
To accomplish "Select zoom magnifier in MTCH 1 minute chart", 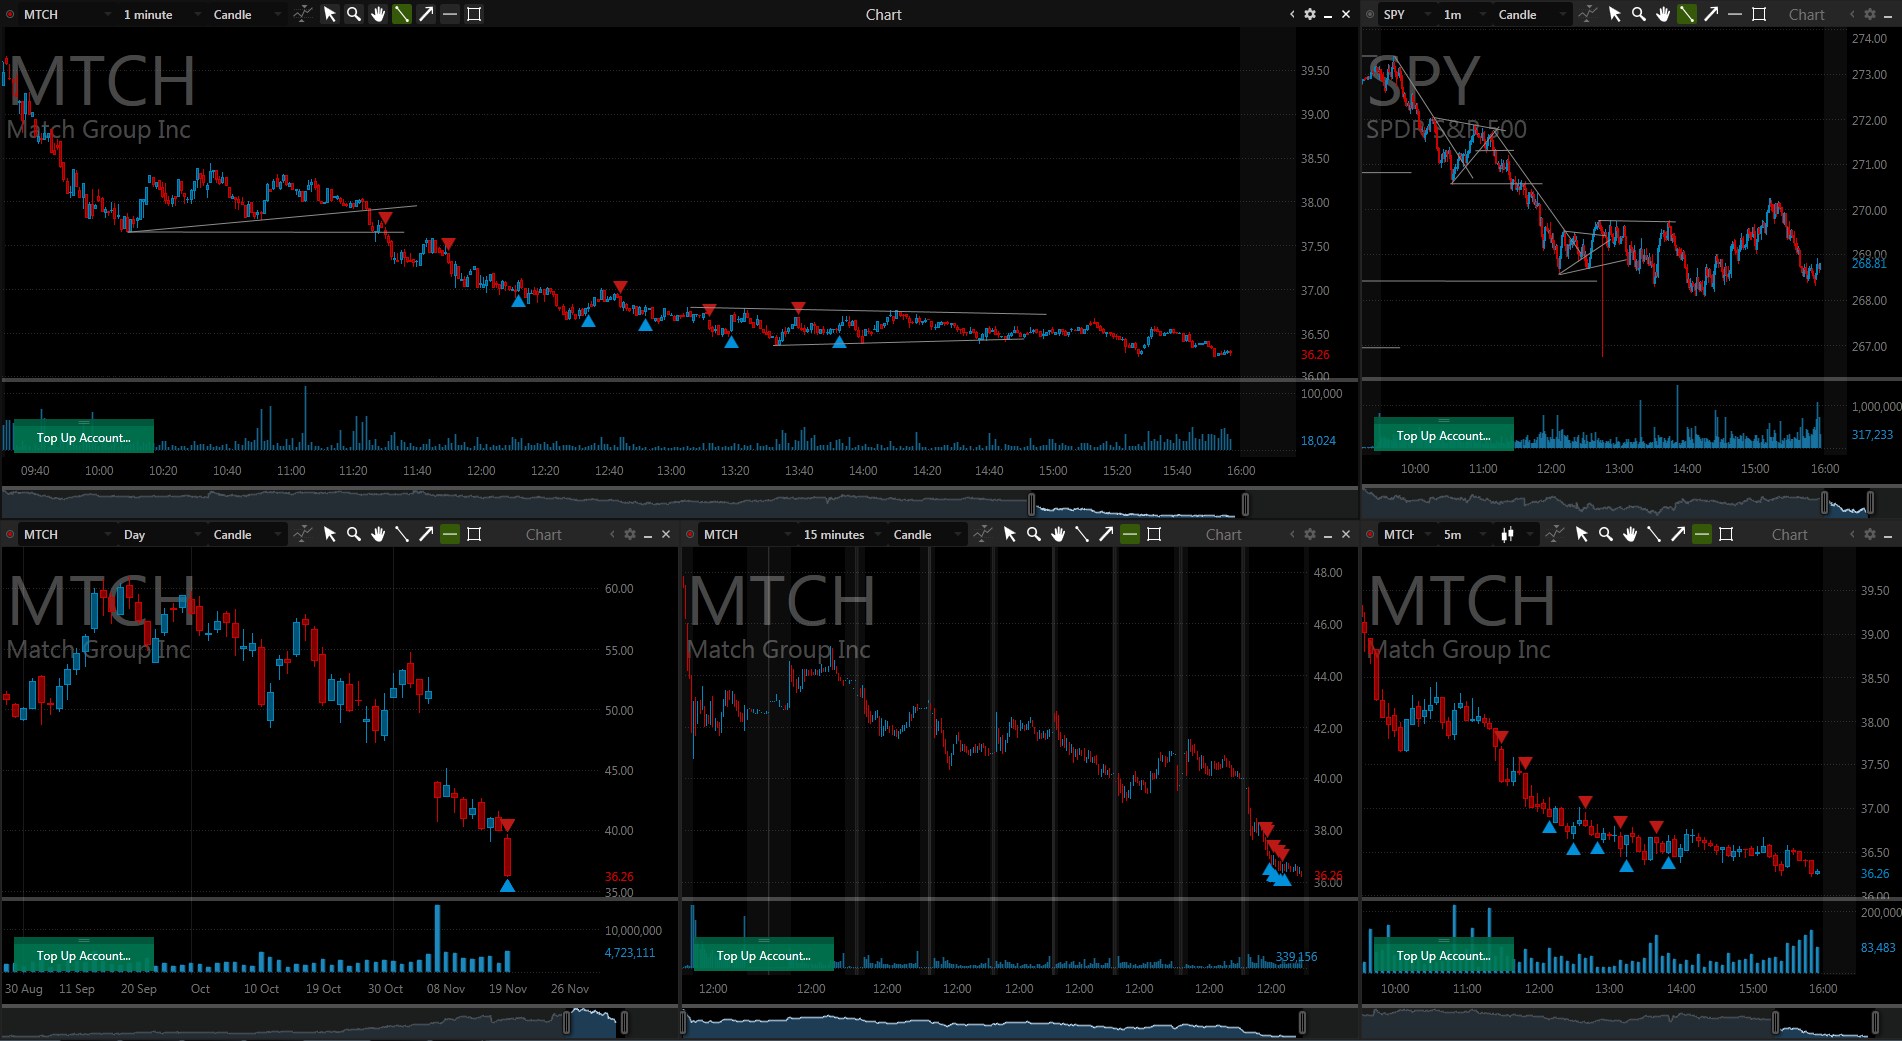I will [x=354, y=14].
